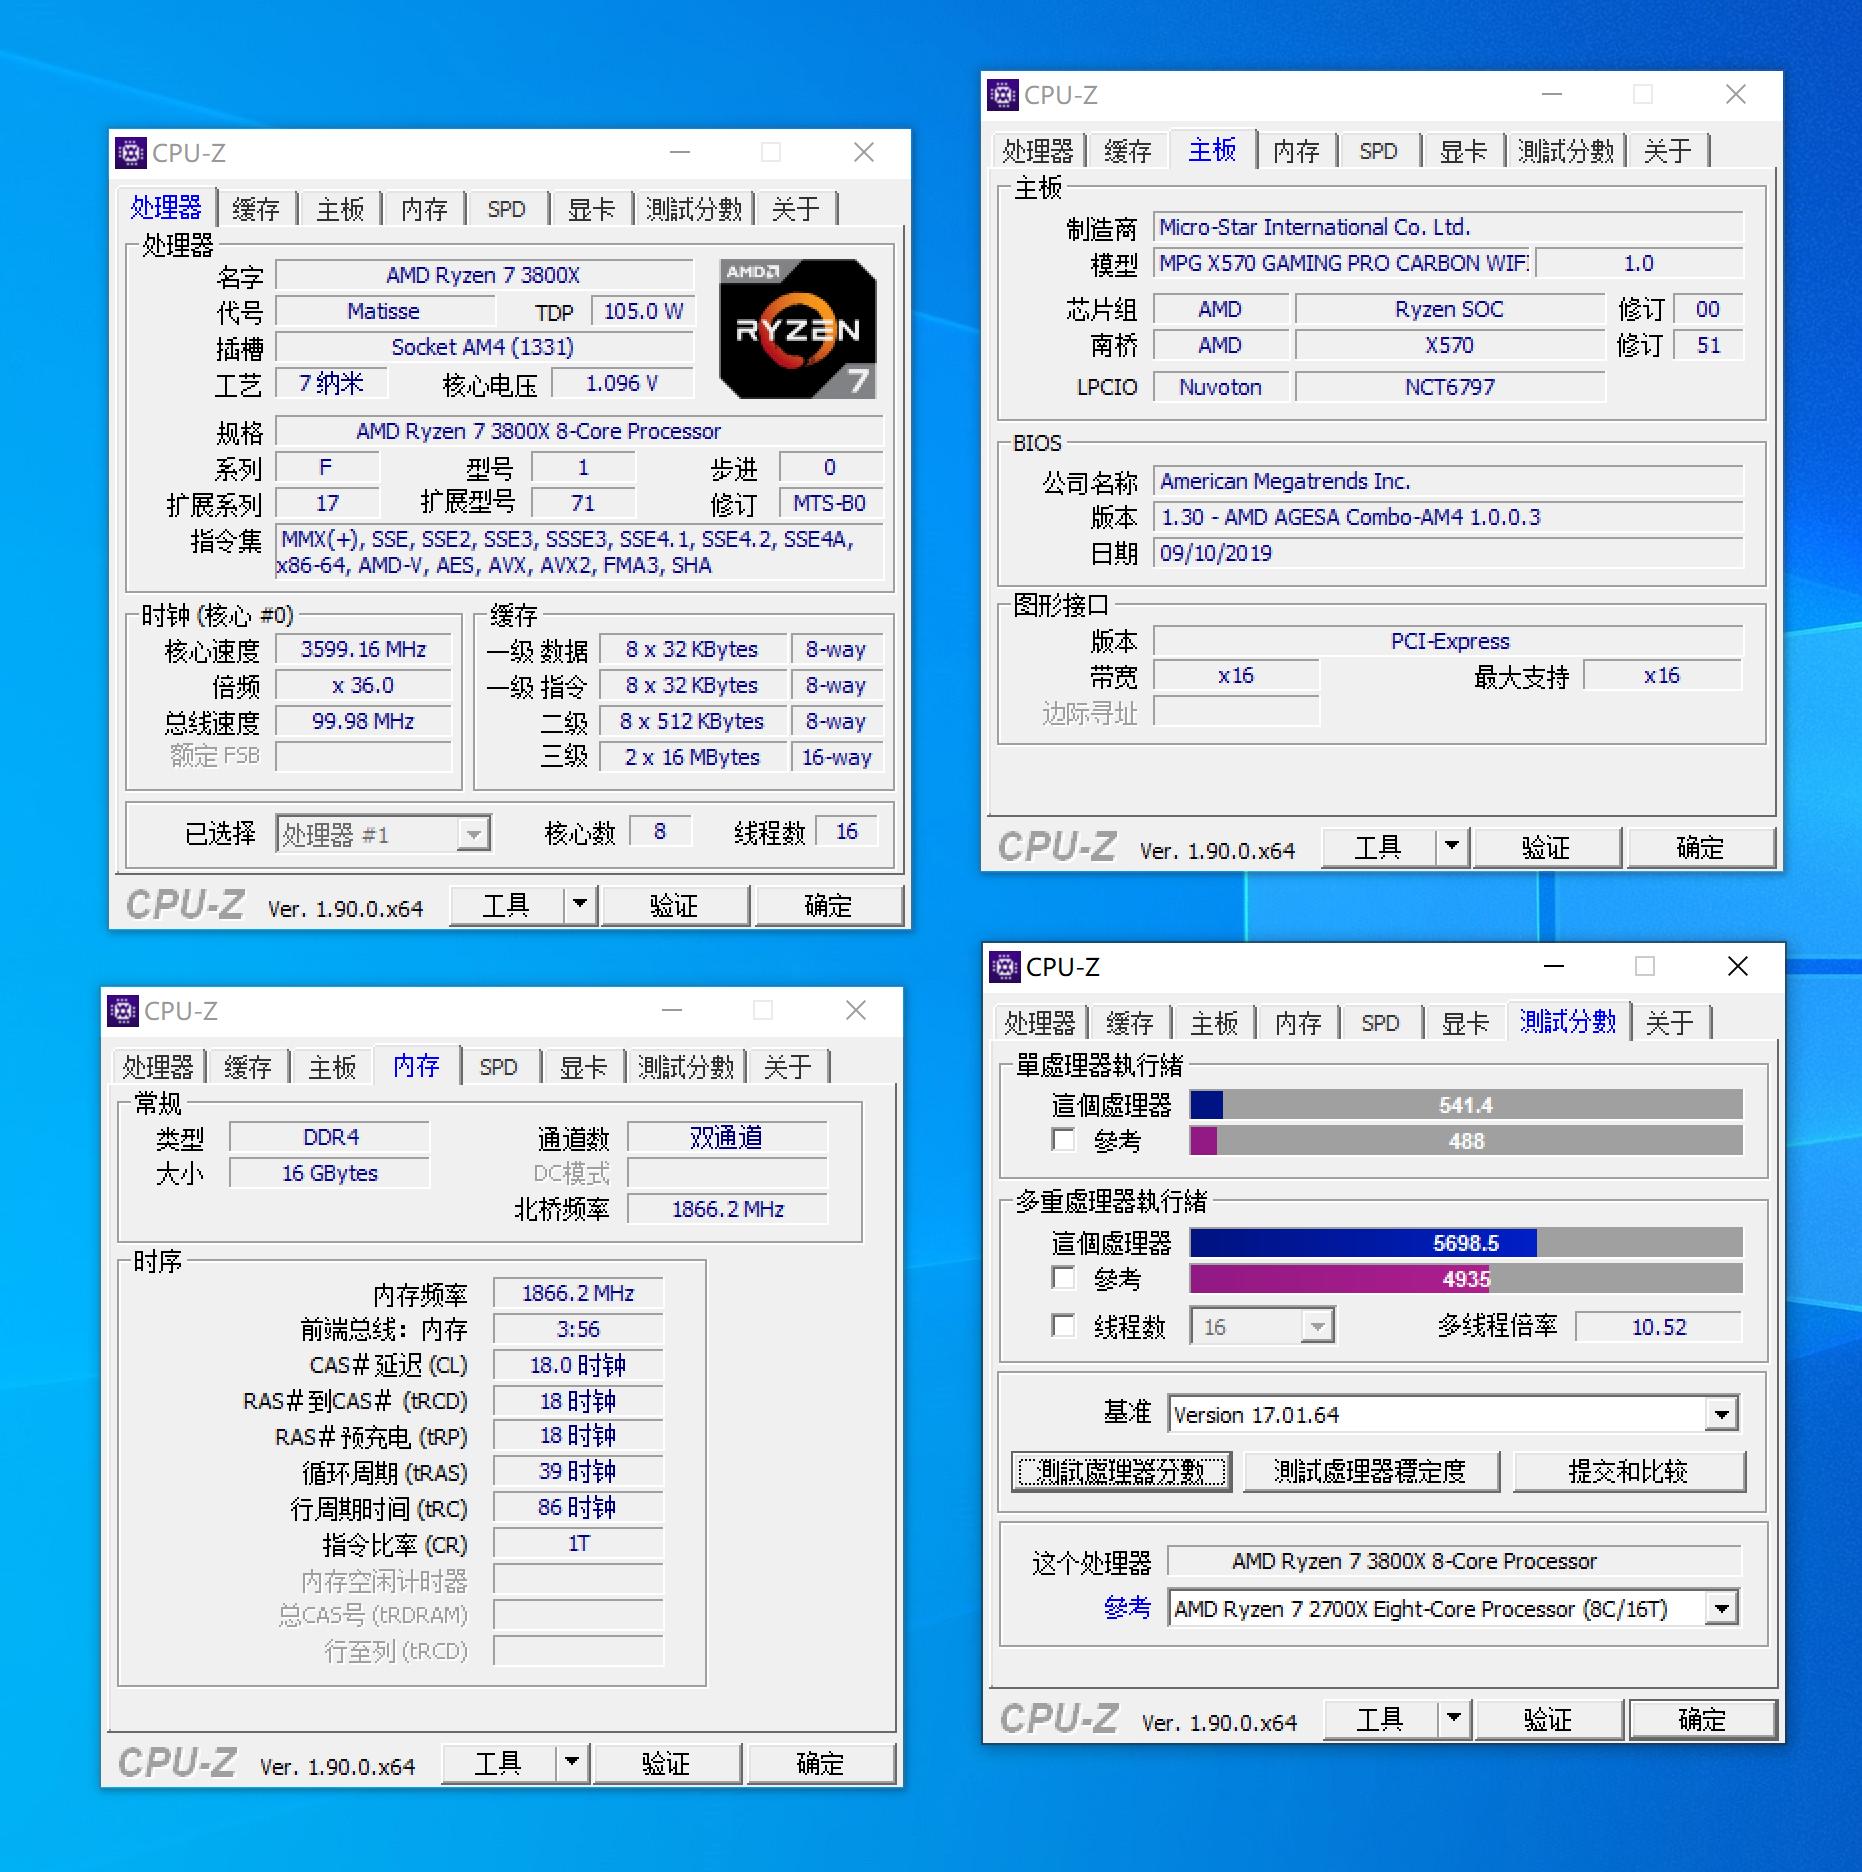Minimize the benchmark CPU-Z window
This screenshot has width=1862, height=1872.
tap(1553, 966)
